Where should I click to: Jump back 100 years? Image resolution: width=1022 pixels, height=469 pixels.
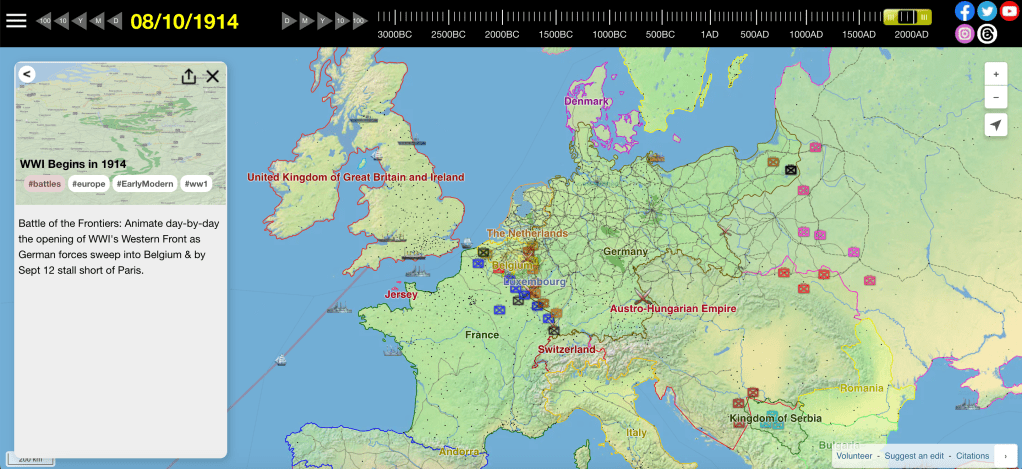coord(44,20)
